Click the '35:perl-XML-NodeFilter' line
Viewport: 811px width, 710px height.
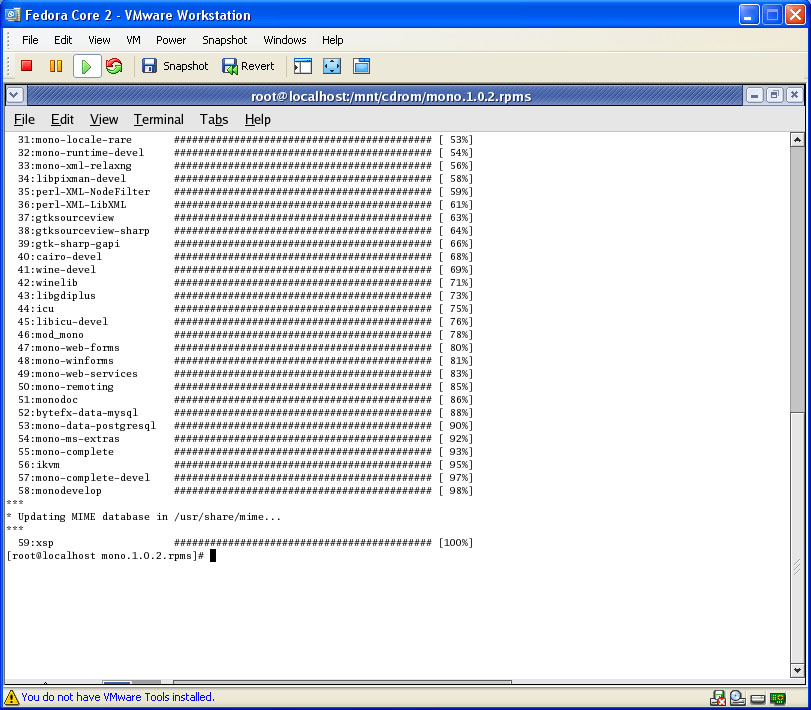point(246,192)
